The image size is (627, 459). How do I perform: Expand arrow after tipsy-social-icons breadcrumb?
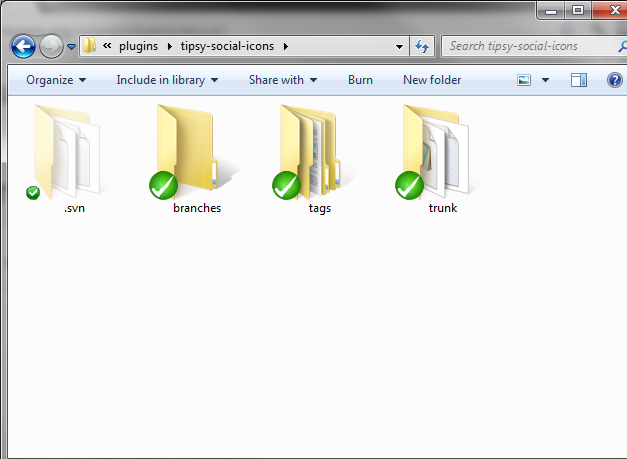286,46
